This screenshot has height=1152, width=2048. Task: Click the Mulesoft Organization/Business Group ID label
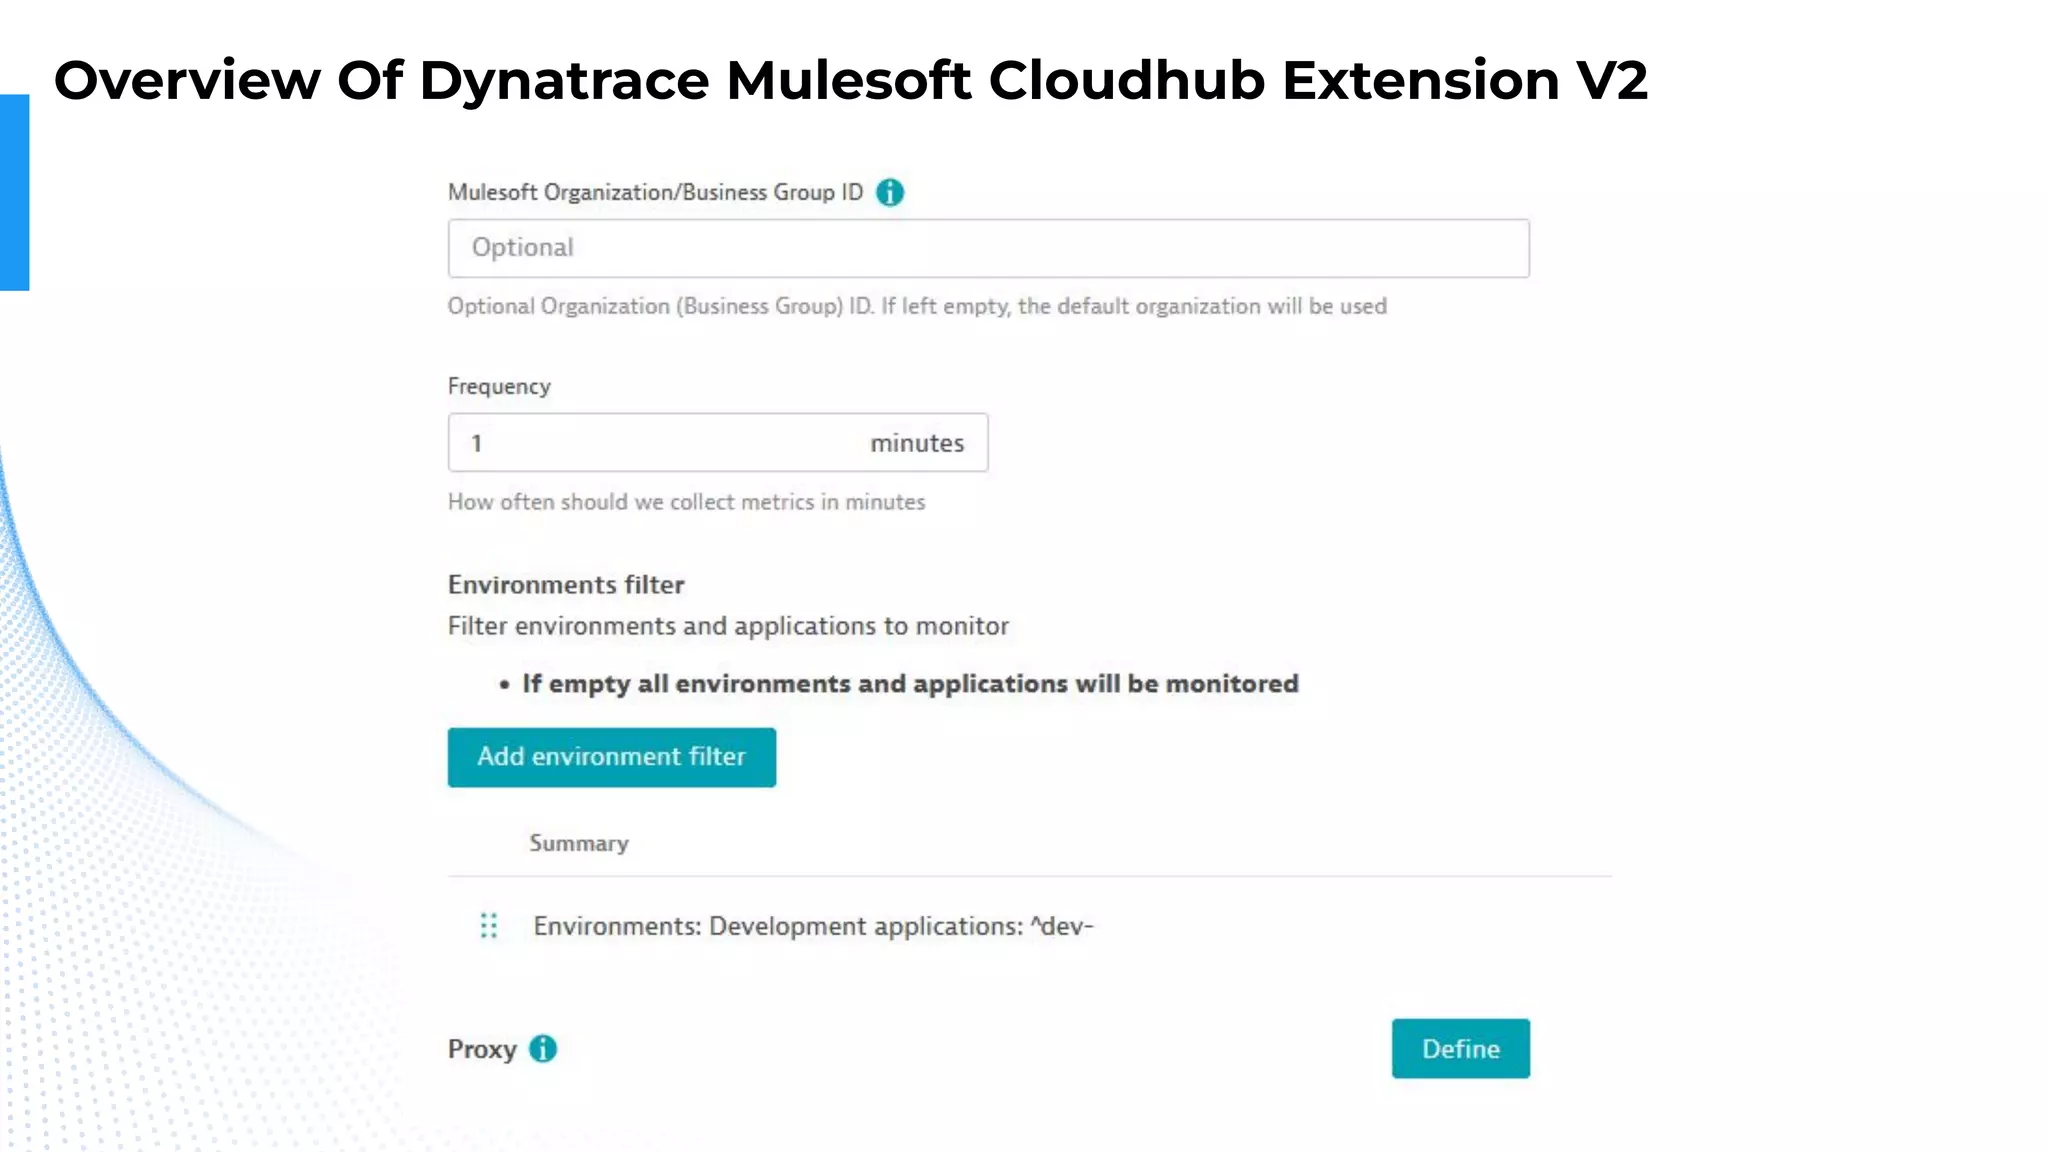[x=655, y=192]
